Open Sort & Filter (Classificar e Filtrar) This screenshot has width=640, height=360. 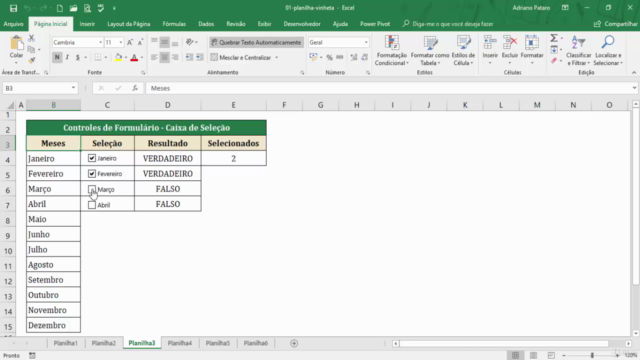[578, 51]
